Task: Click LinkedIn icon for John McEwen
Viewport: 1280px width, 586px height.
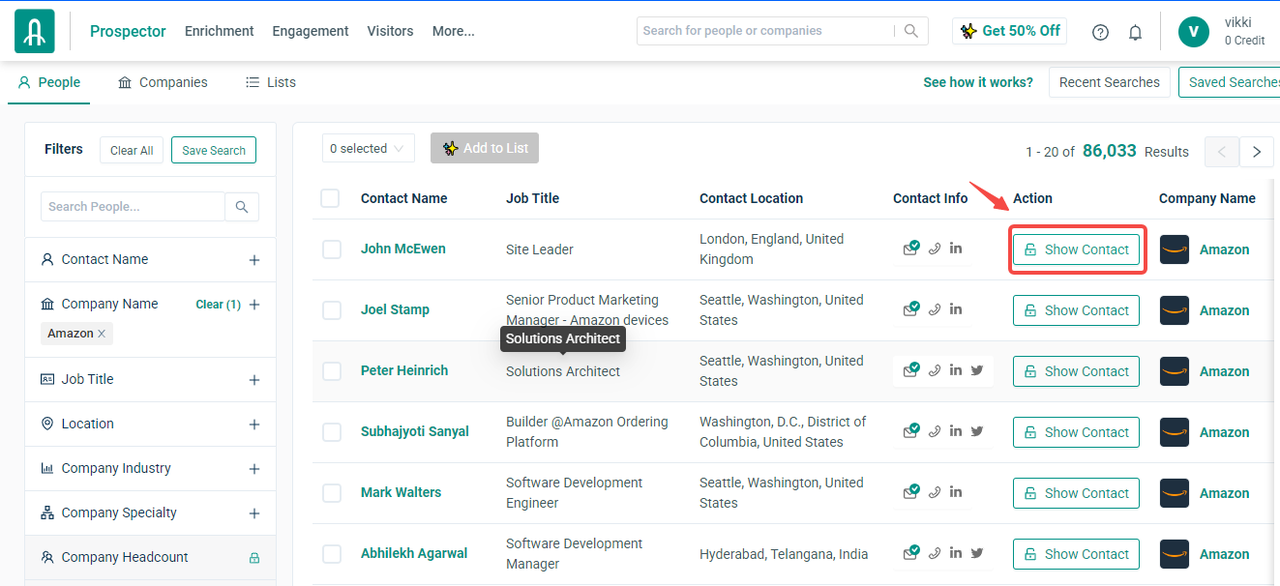Action: pyautogui.click(x=956, y=248)
